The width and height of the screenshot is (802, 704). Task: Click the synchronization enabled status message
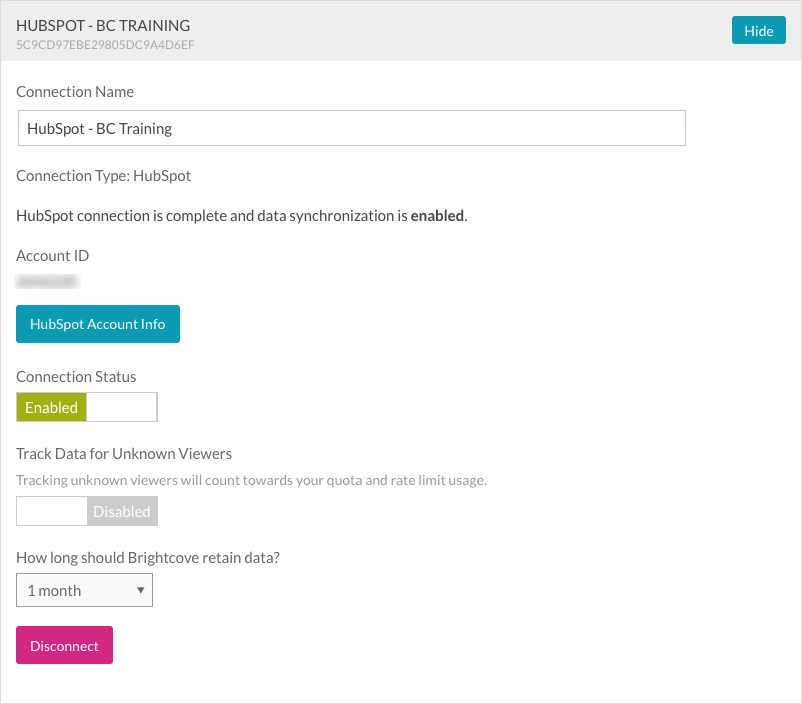click(242, 216)
